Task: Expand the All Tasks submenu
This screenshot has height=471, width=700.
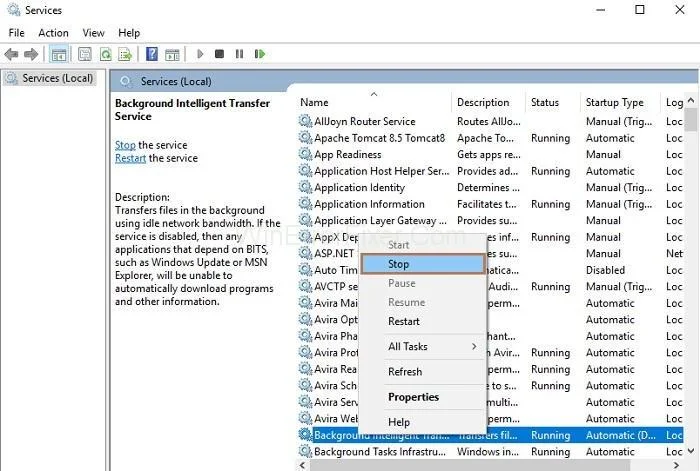Action: [x=432, y=347]
